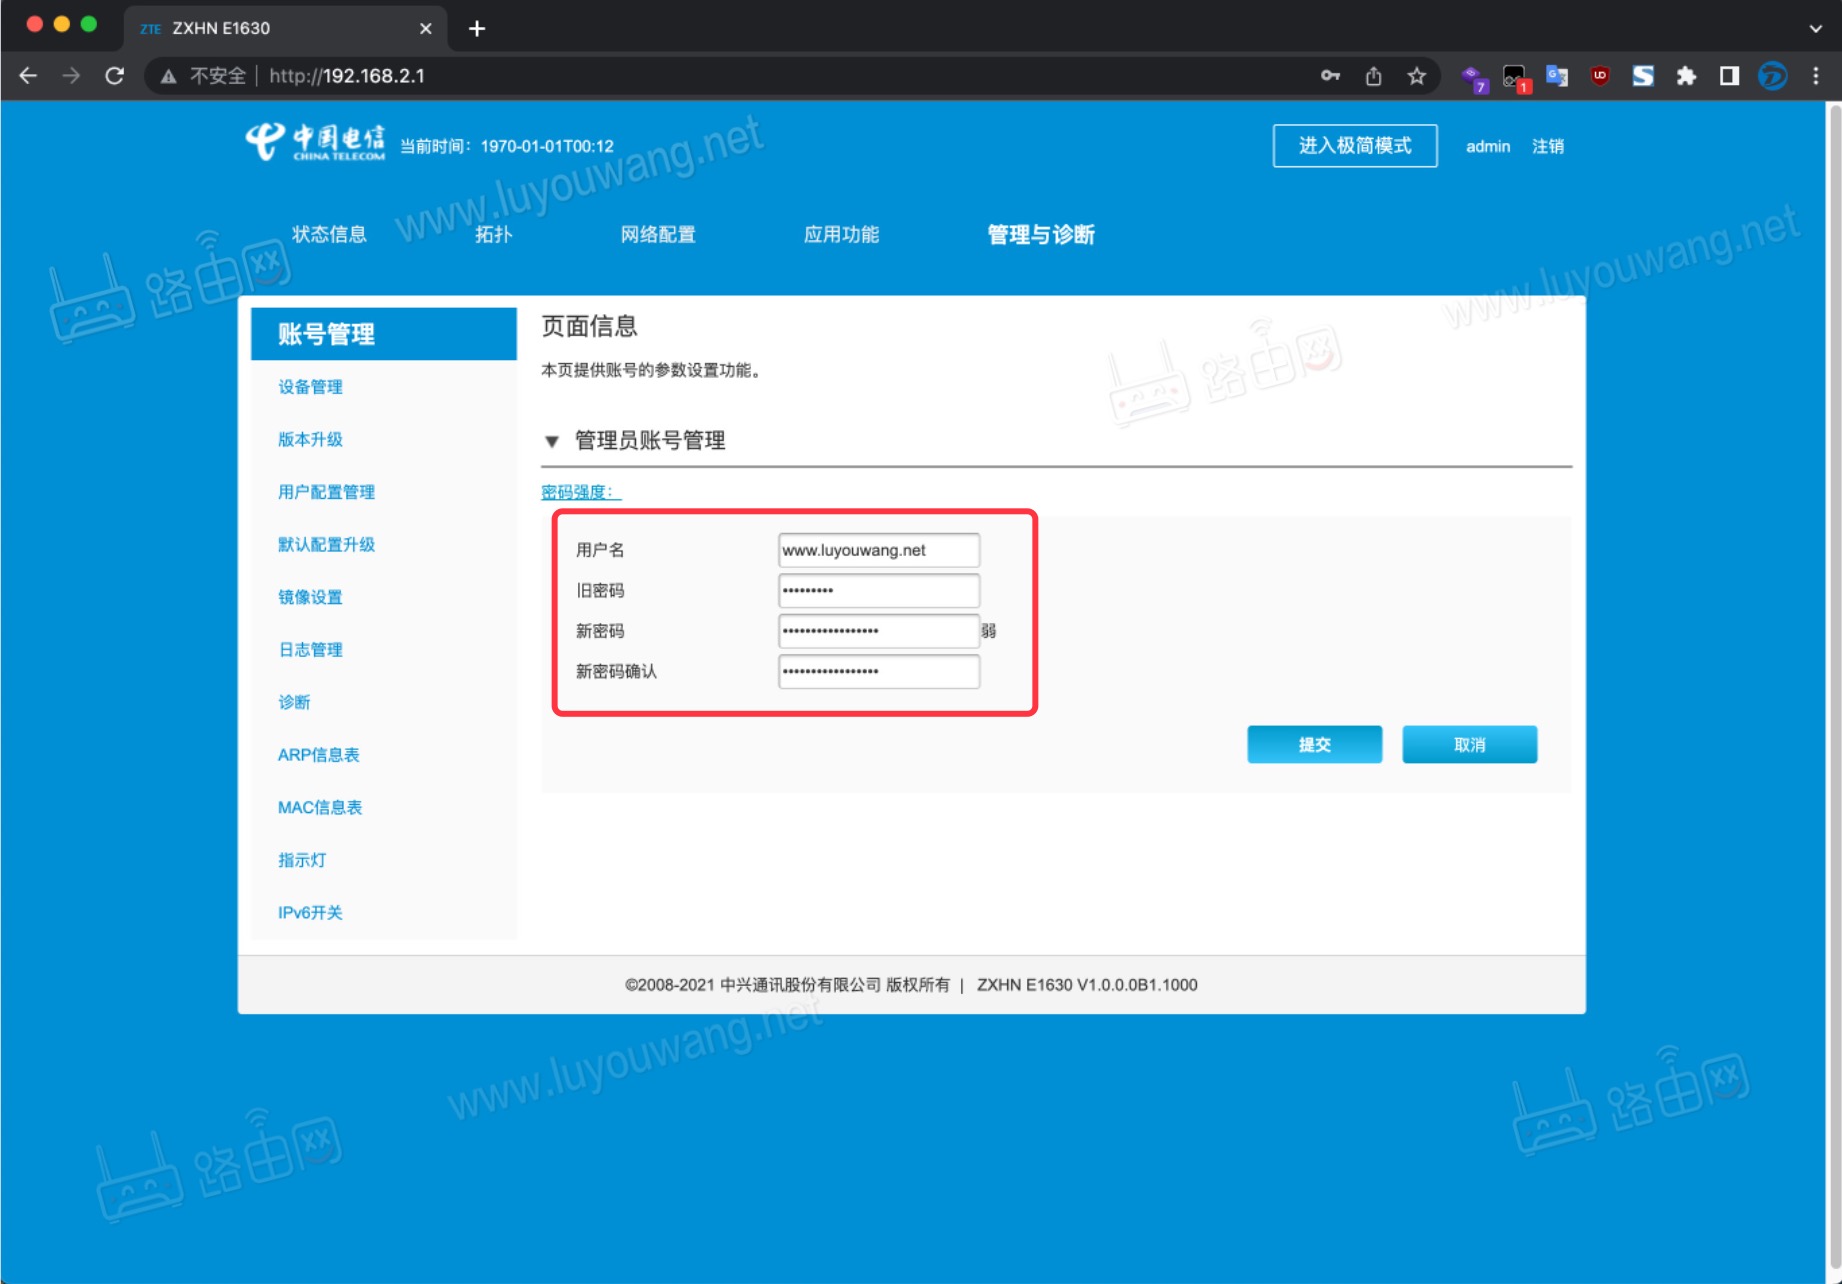Image resolution: width=1842 pixels, height=1284 pixels.
Task: Click the 注销 logout link
Action: tap(1548, 146)
